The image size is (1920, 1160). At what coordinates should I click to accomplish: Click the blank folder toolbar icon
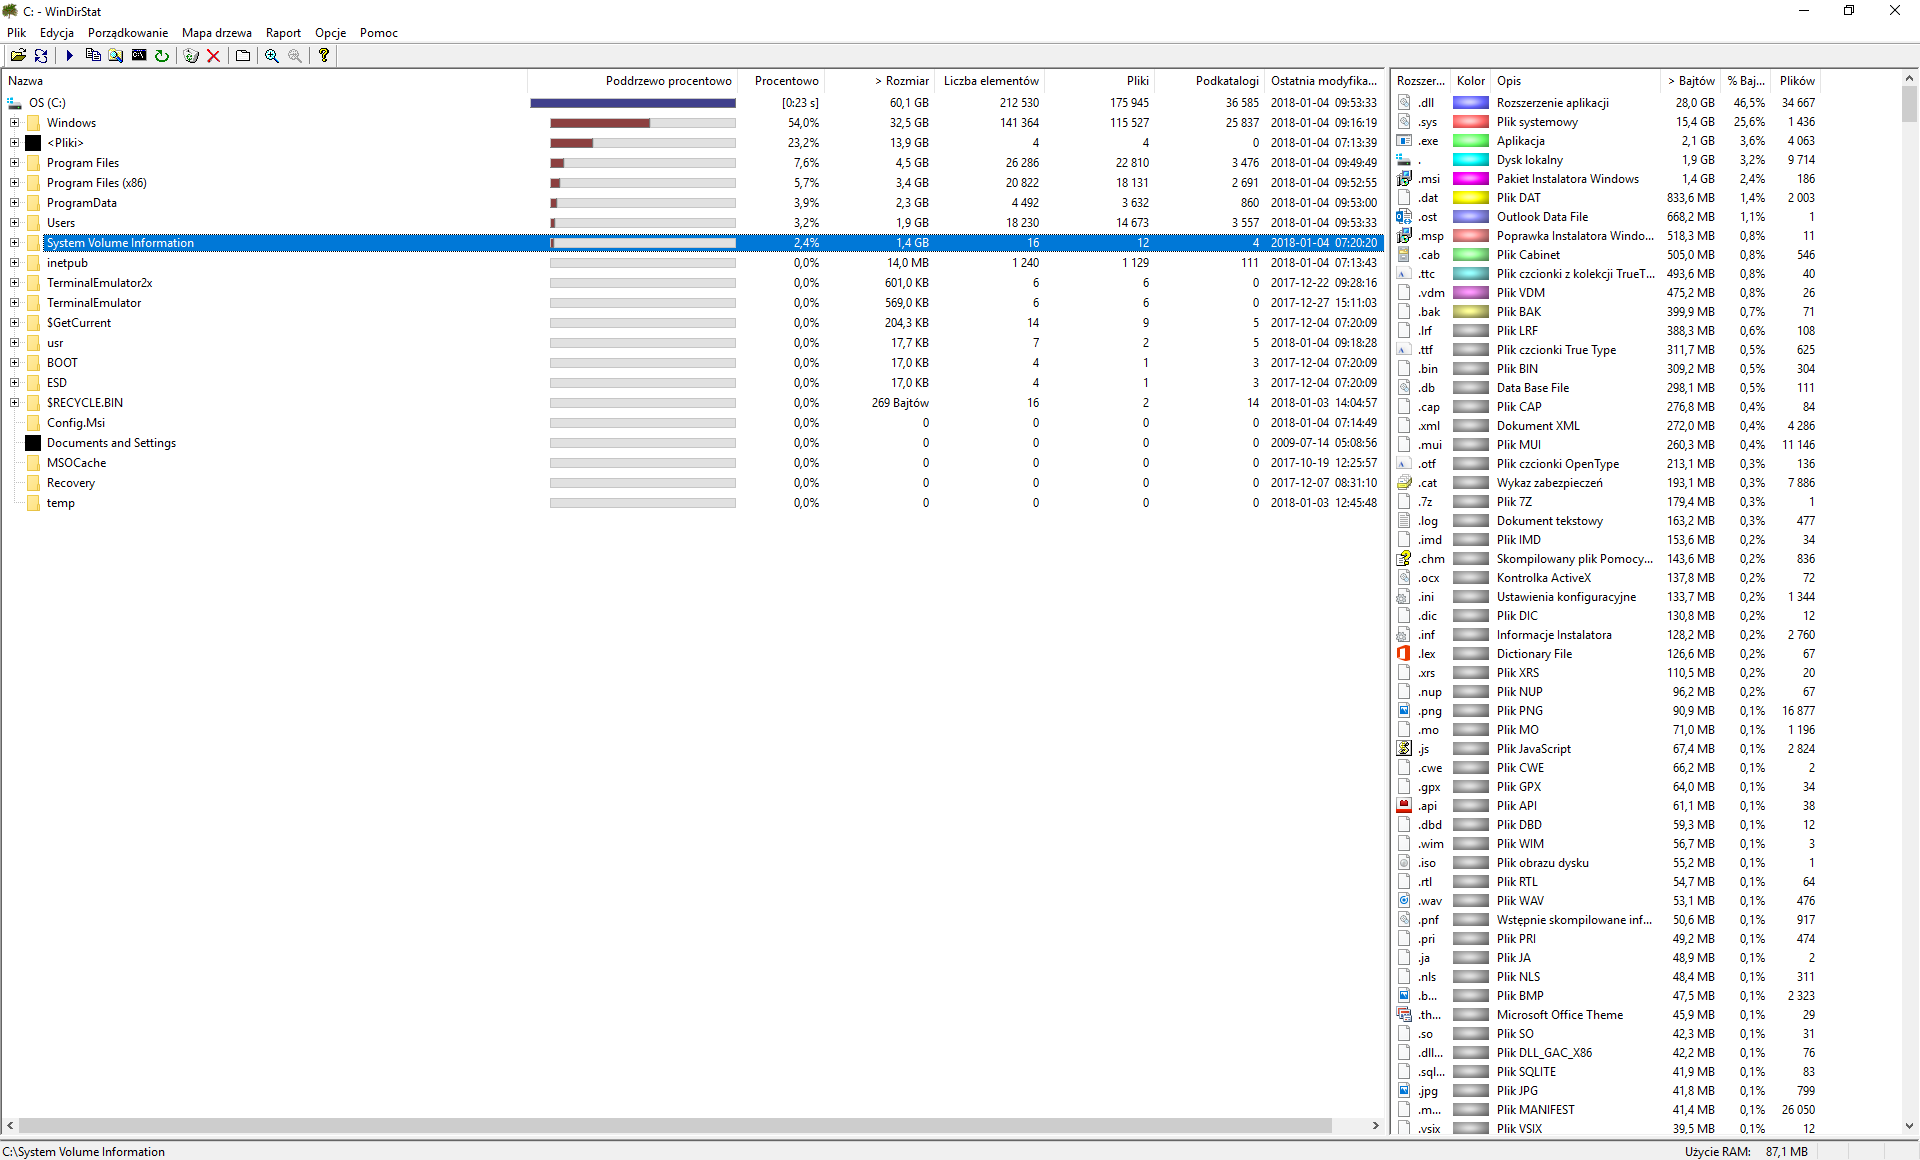pyautogui.click(x=243, y=56)
